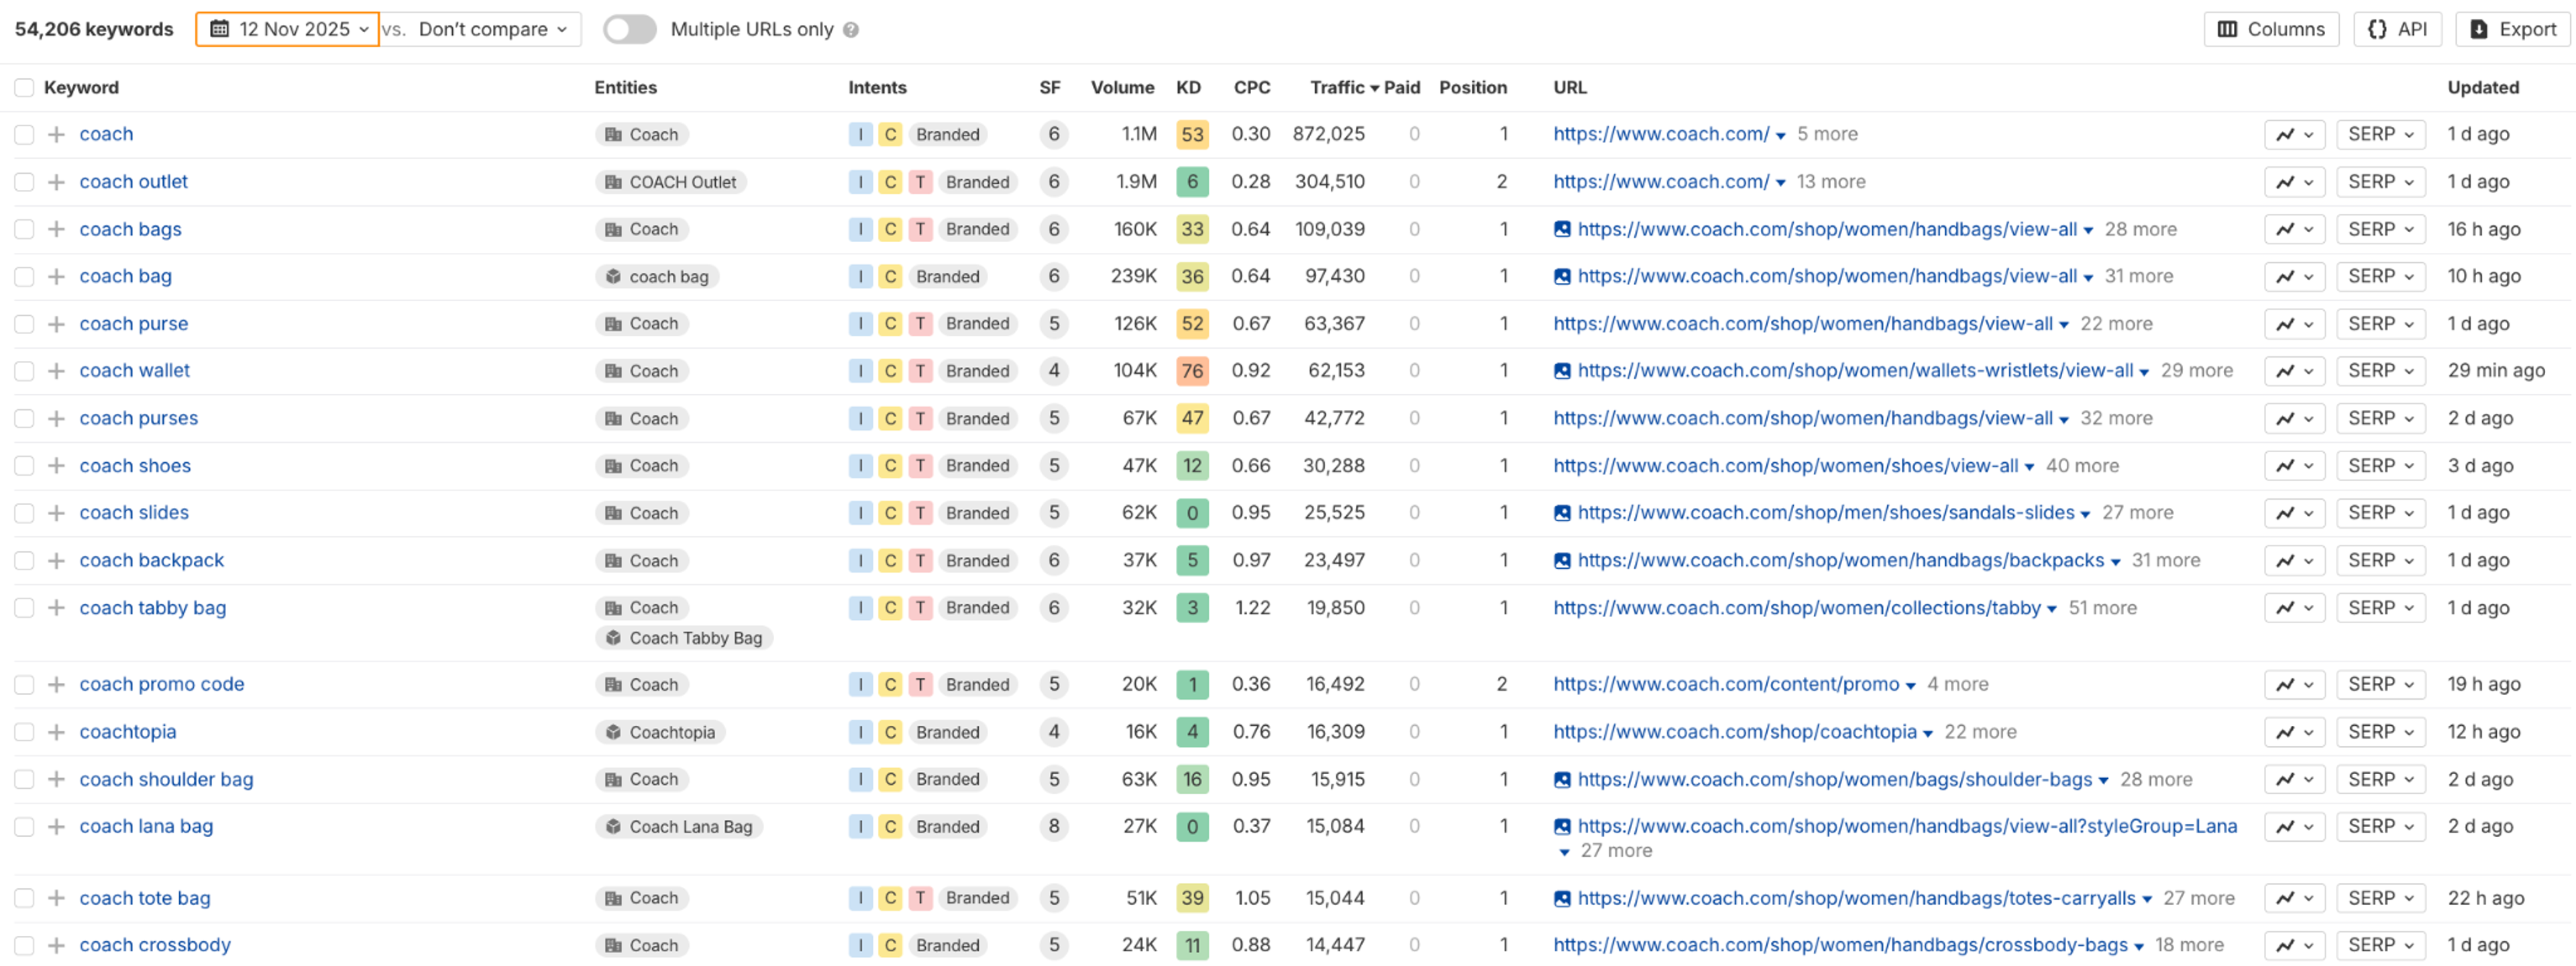Viewport: 2576px width, 966px height.
Task: Click image icon before coach slides URL
Action: [1562, 513]
